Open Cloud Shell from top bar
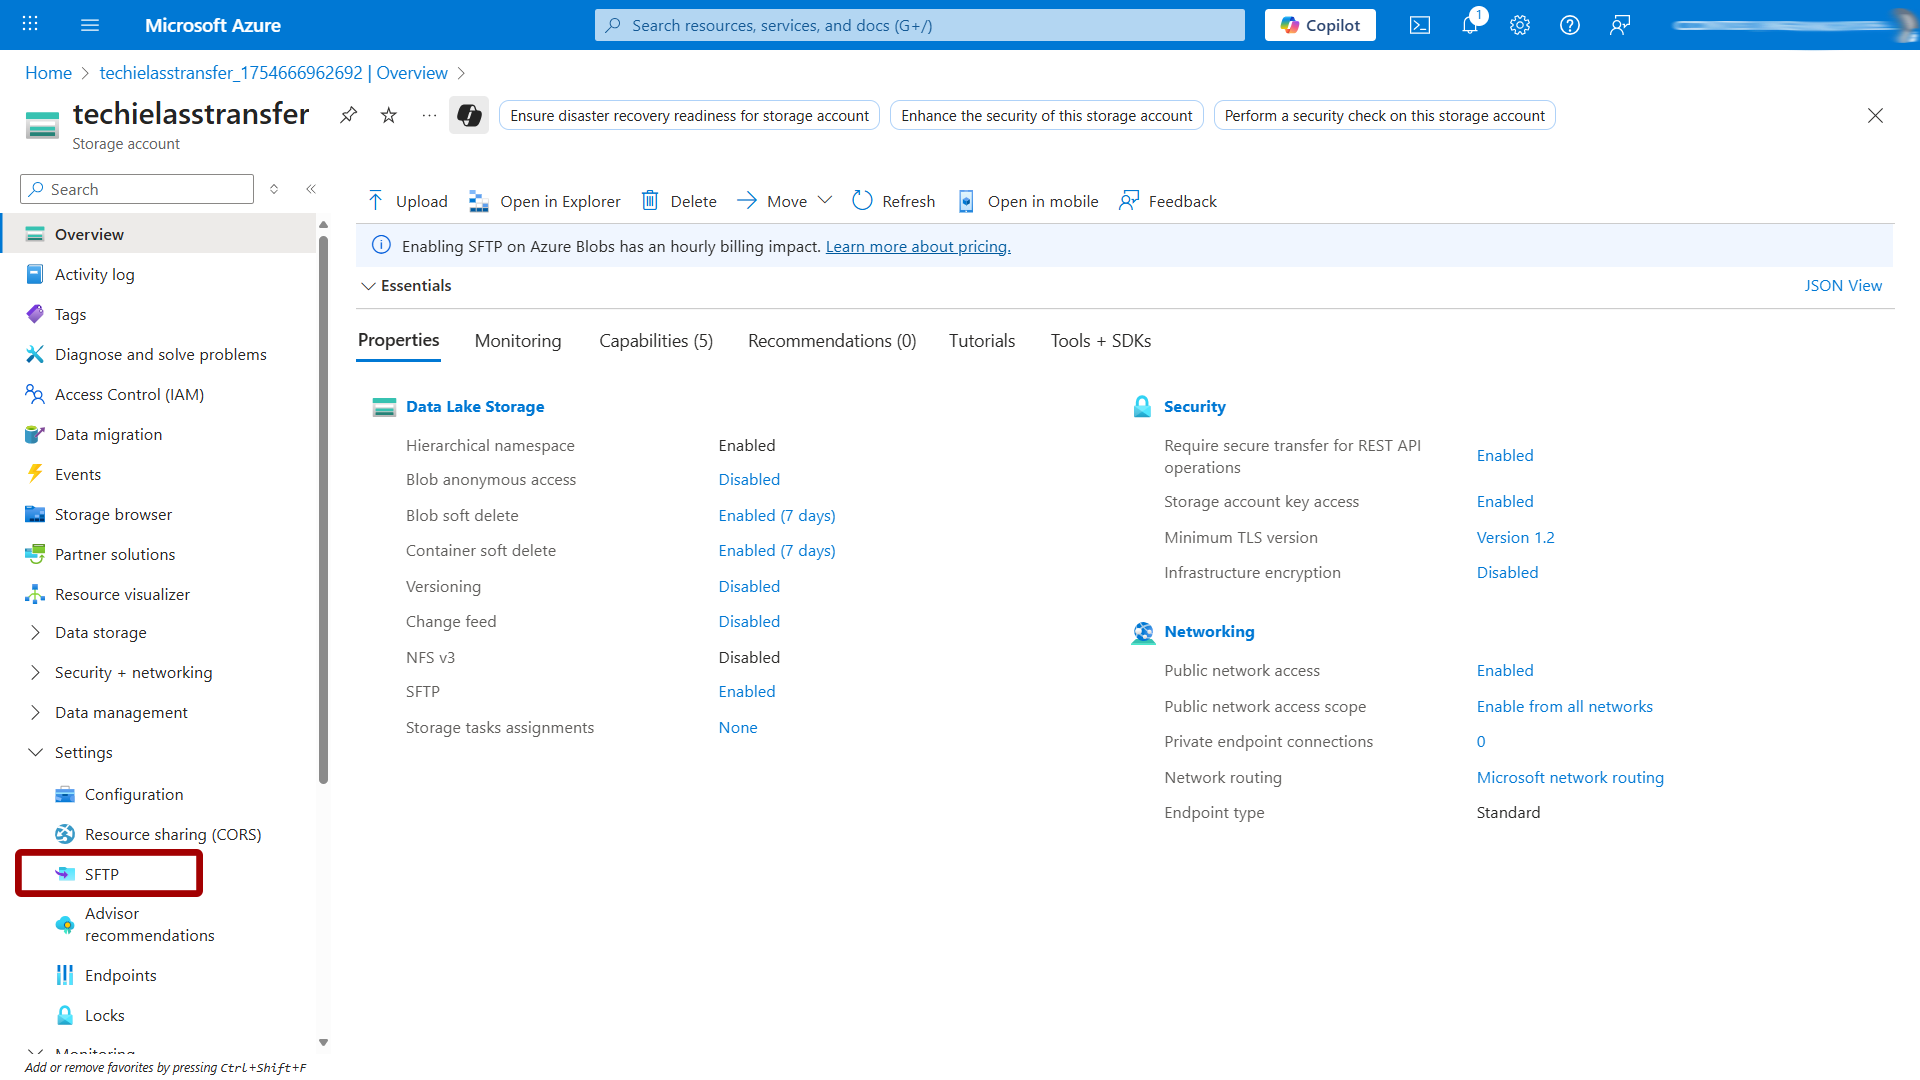1920x1080 pixels. pyautogui.click(x=1420, y=25)
